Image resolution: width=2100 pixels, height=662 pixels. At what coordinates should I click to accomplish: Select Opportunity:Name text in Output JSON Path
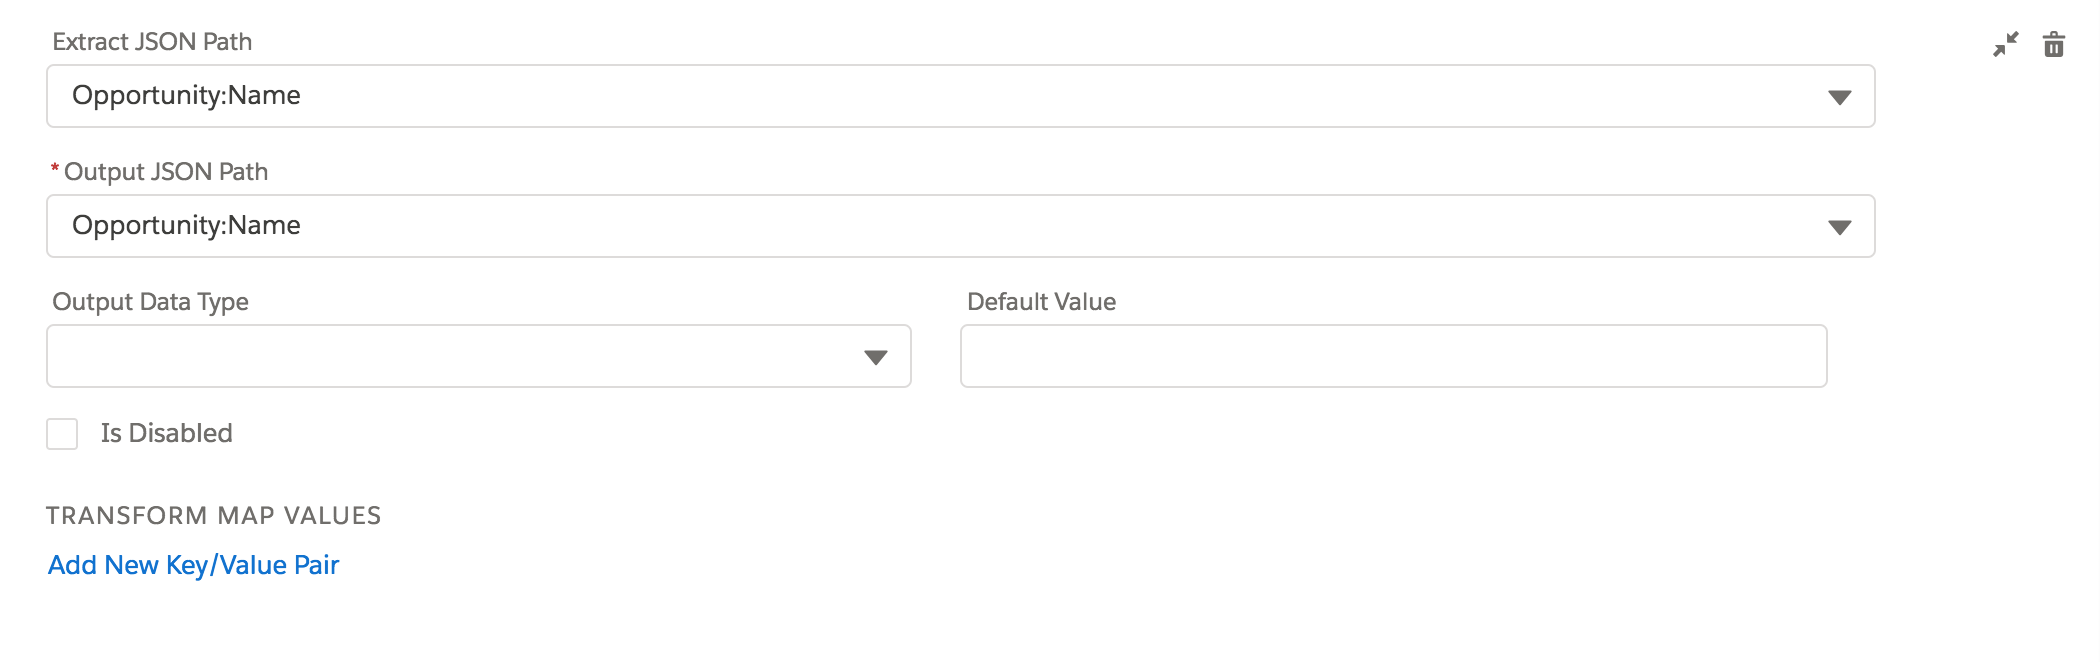pyautogui.click(x=186, y=225)
